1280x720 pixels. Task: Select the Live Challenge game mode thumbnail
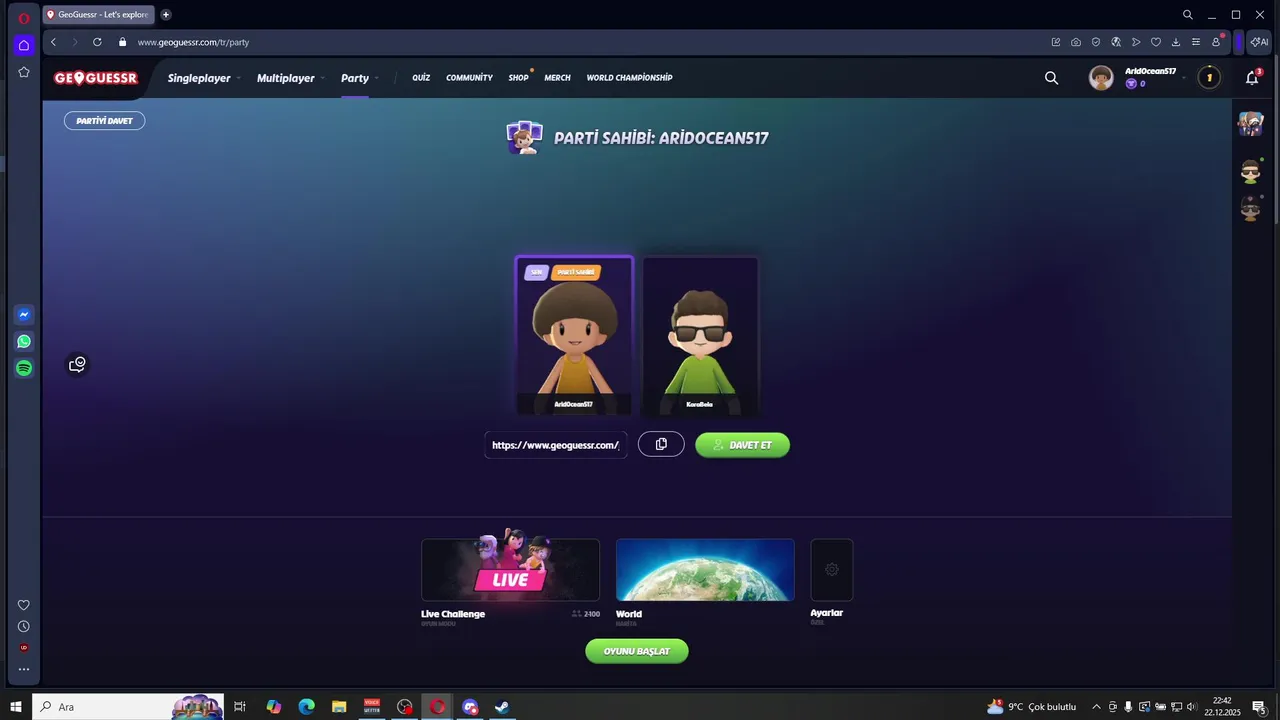(x=510, y=570)
